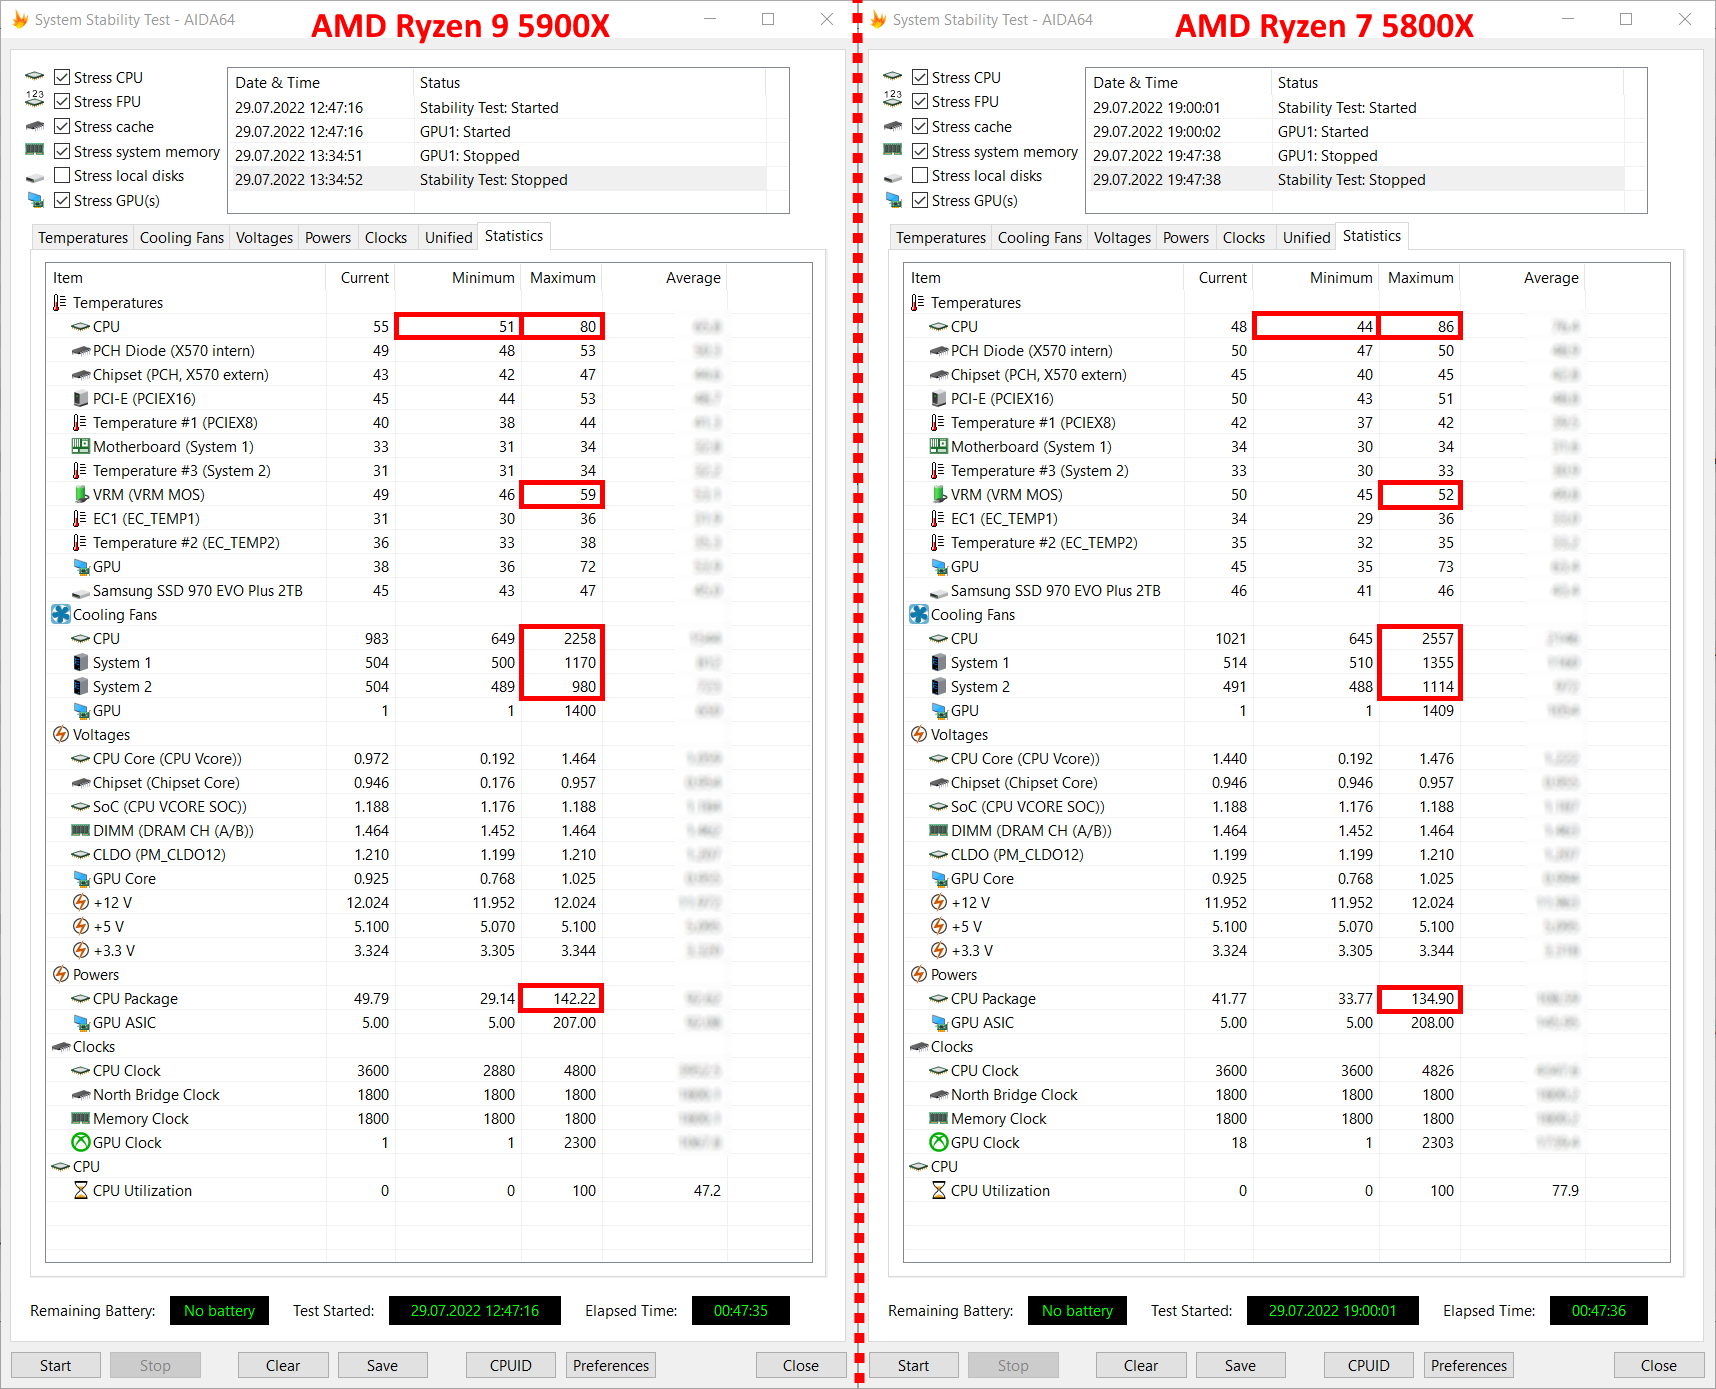Click the Temperatures group icon in the 5800X window
Image resolution: width=1716 pixels, height=1389 pixels.
coord(918,302)
